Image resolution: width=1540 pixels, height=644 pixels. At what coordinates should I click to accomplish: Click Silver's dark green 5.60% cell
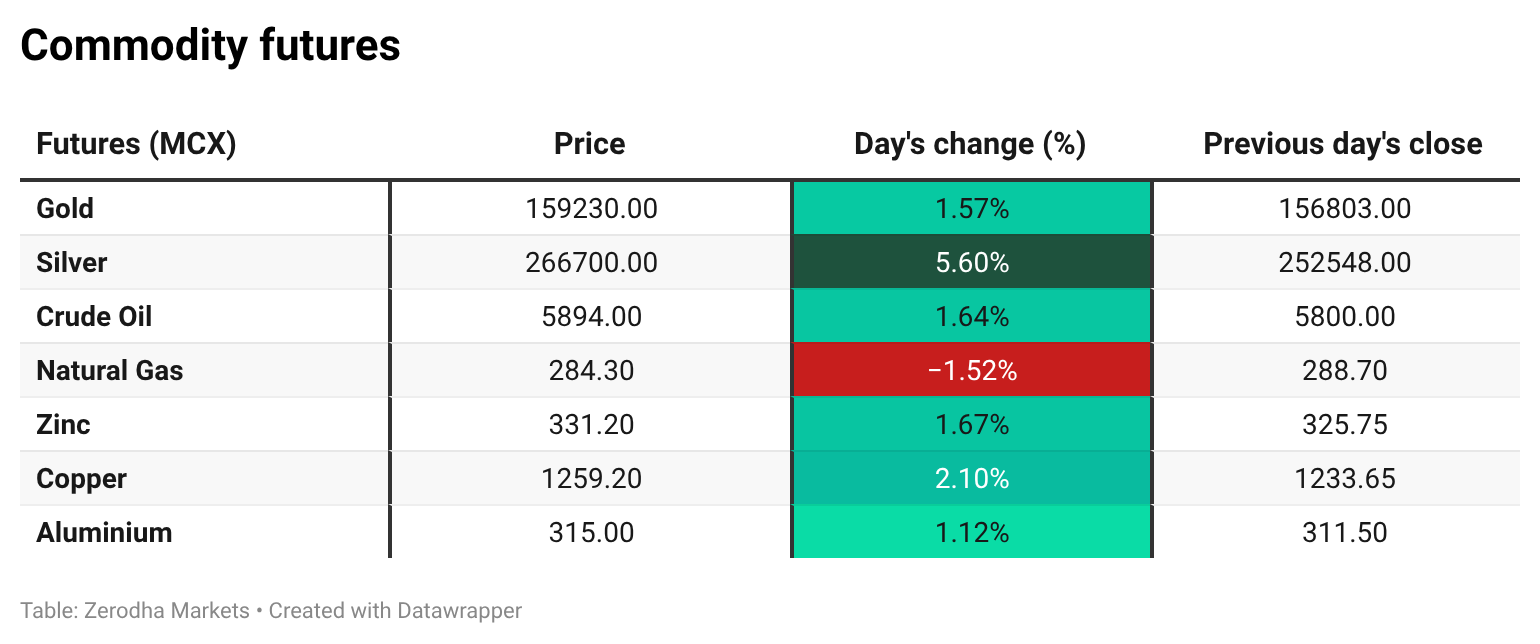point(971,263)
